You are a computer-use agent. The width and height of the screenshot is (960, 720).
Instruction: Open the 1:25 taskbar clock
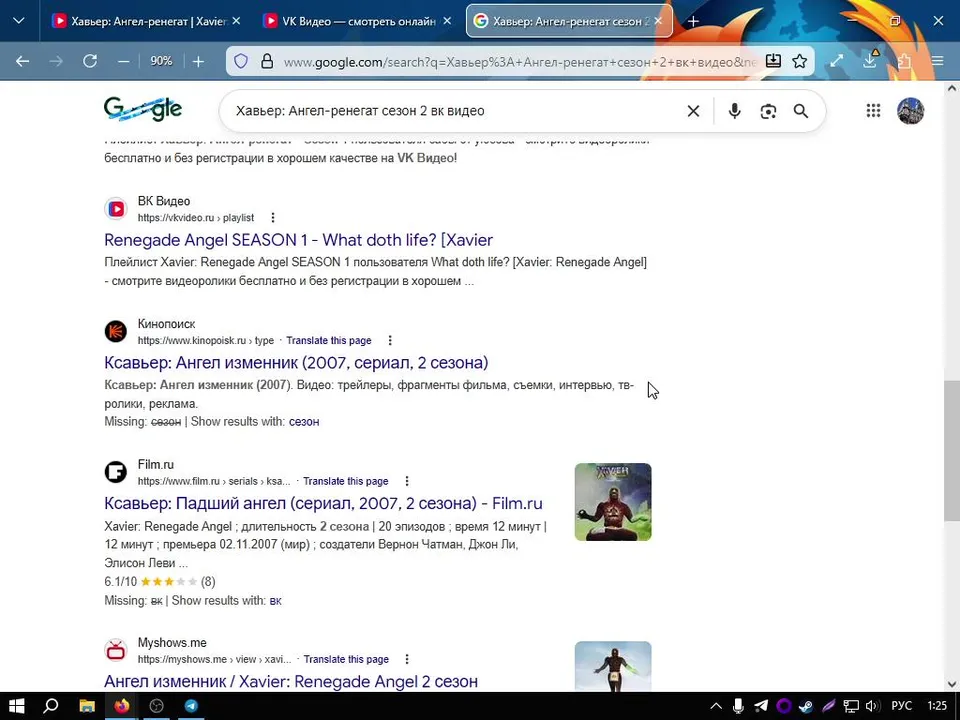[937, 706]
